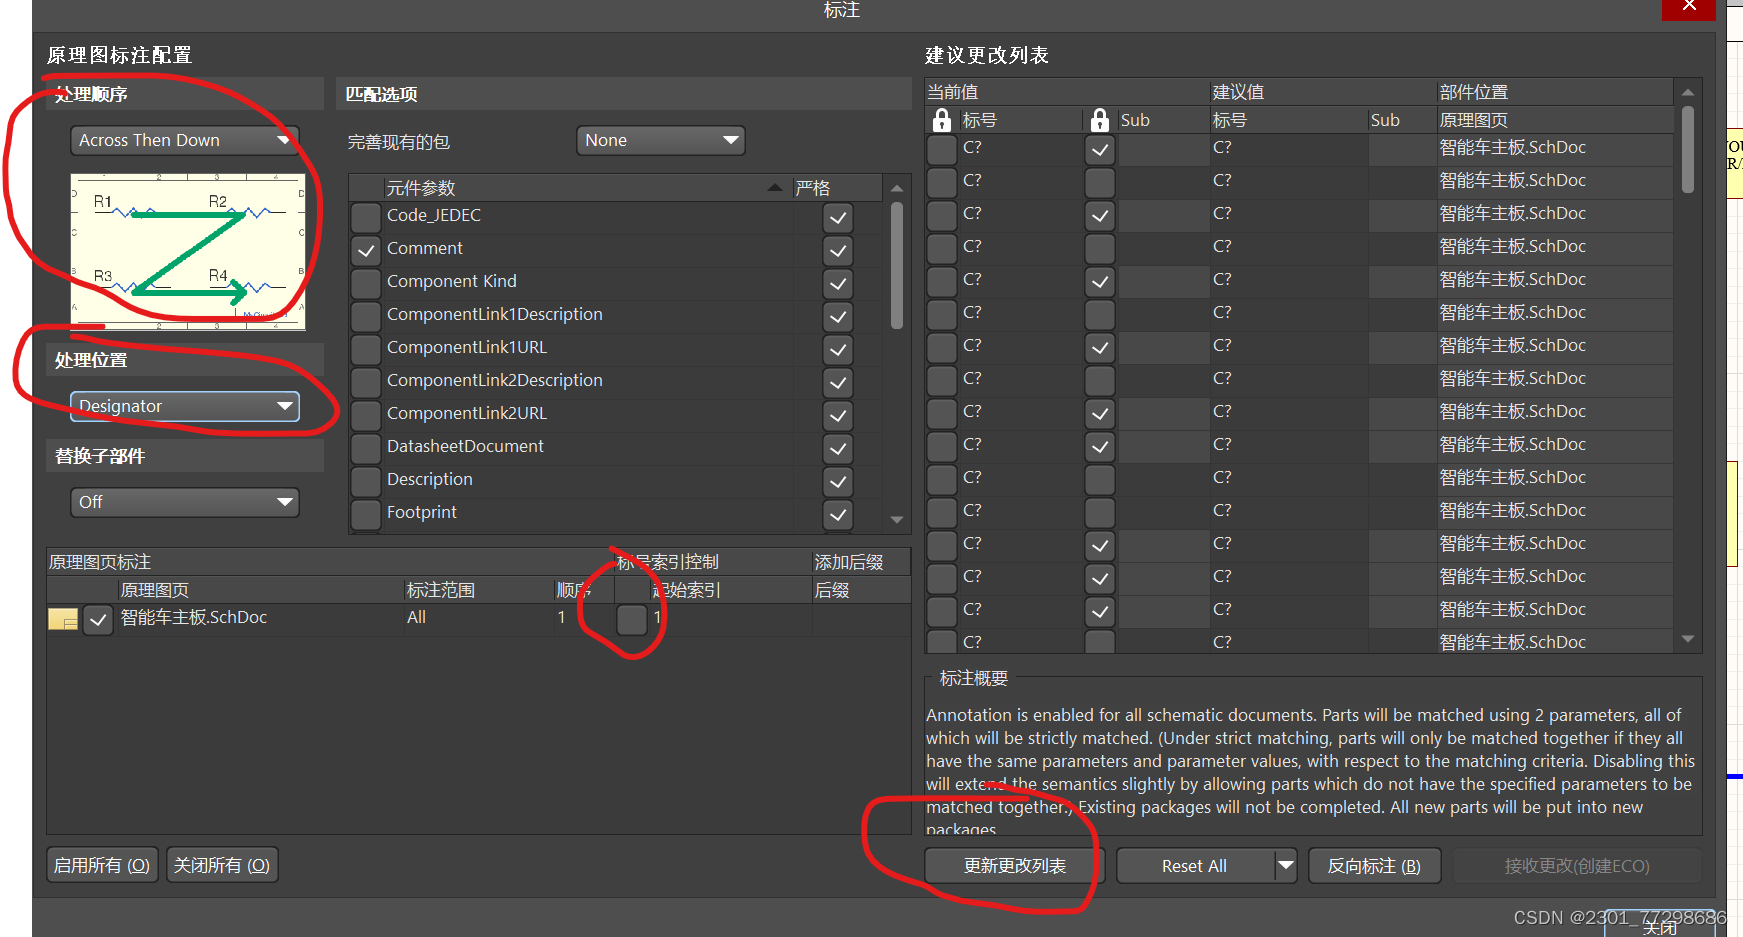
Task: Click the up arrow of parameter list scrollbar
Action: click(x=897, y=188)
